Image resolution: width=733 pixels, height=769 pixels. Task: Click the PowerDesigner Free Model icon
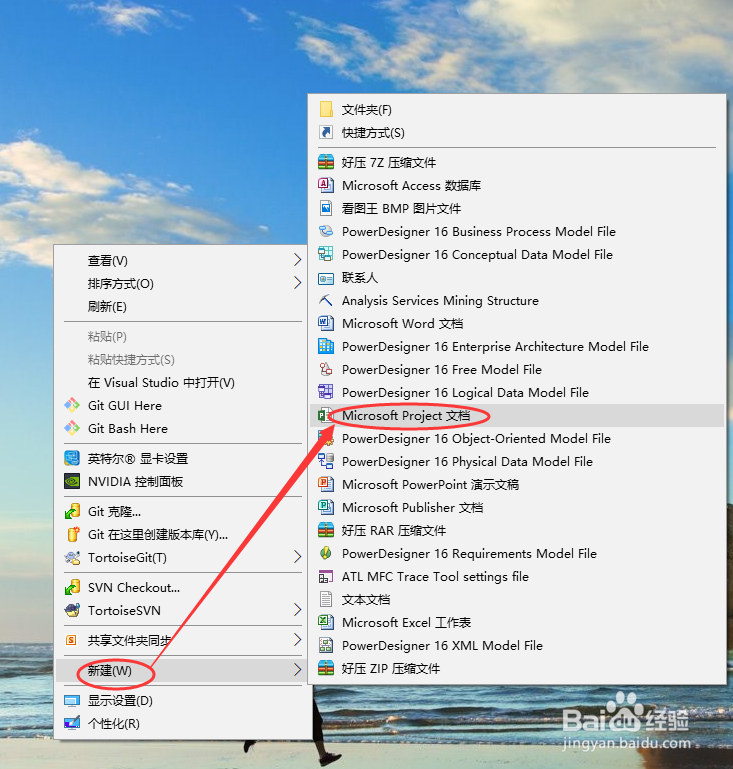click(326, 369)
